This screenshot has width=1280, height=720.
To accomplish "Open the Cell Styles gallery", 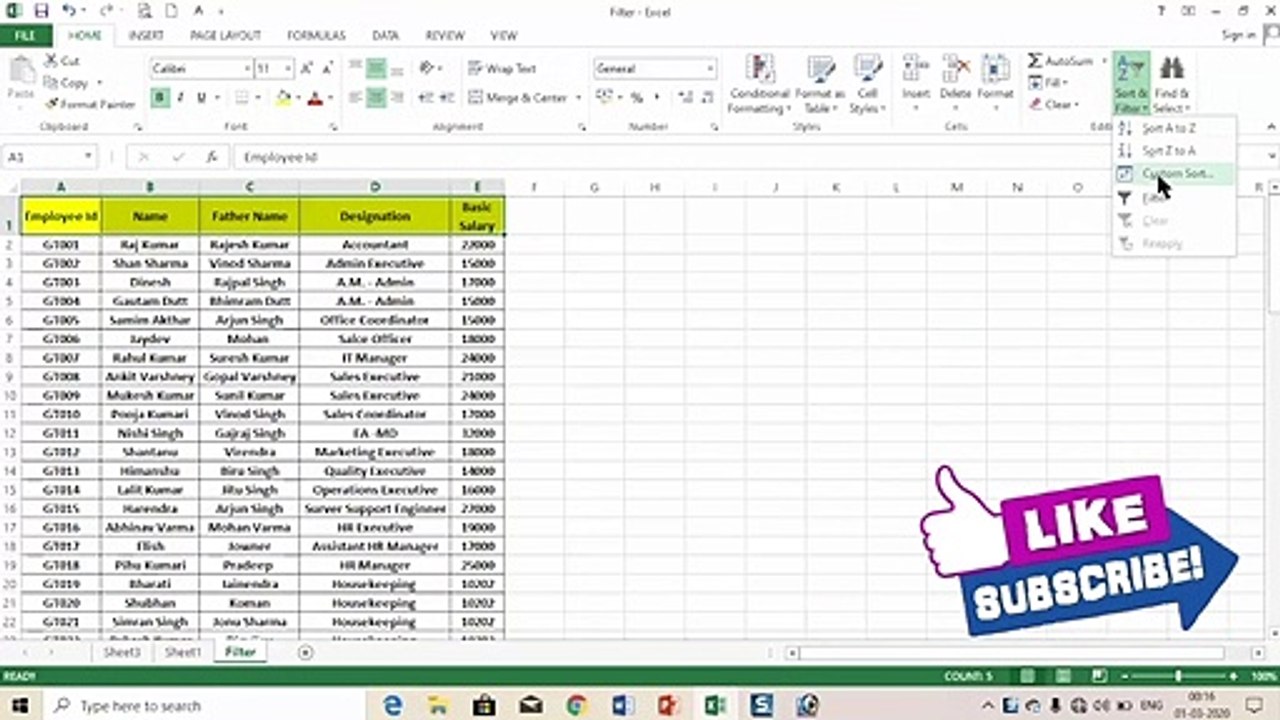I will point(867,84).
